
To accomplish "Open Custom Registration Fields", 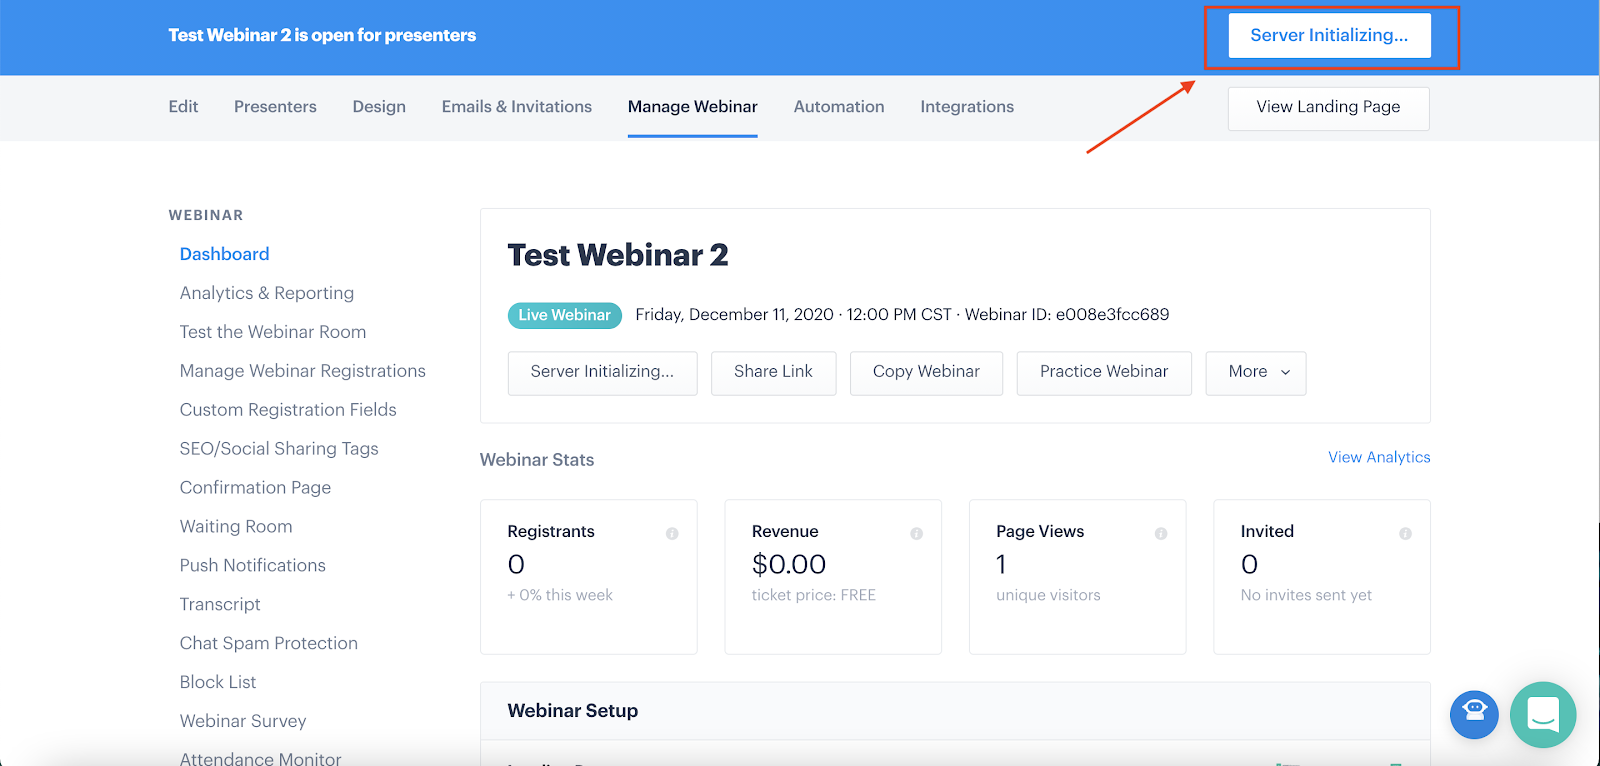I will click(x=288, y=410).
